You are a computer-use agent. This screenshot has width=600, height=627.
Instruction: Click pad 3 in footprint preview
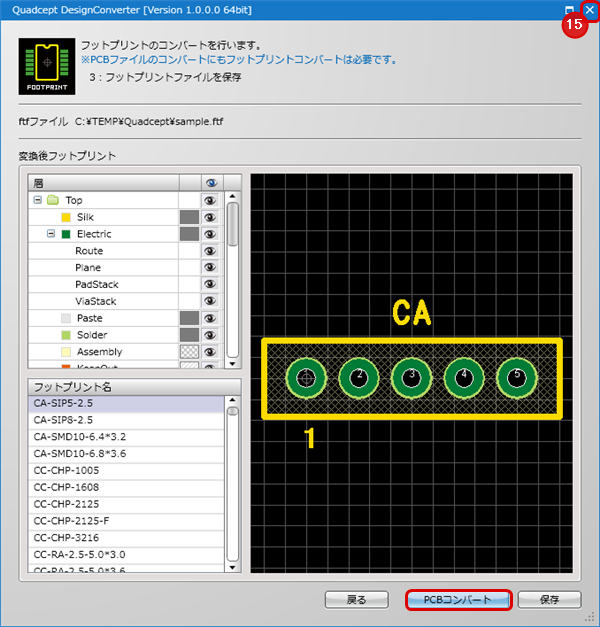tap(411, 378)
